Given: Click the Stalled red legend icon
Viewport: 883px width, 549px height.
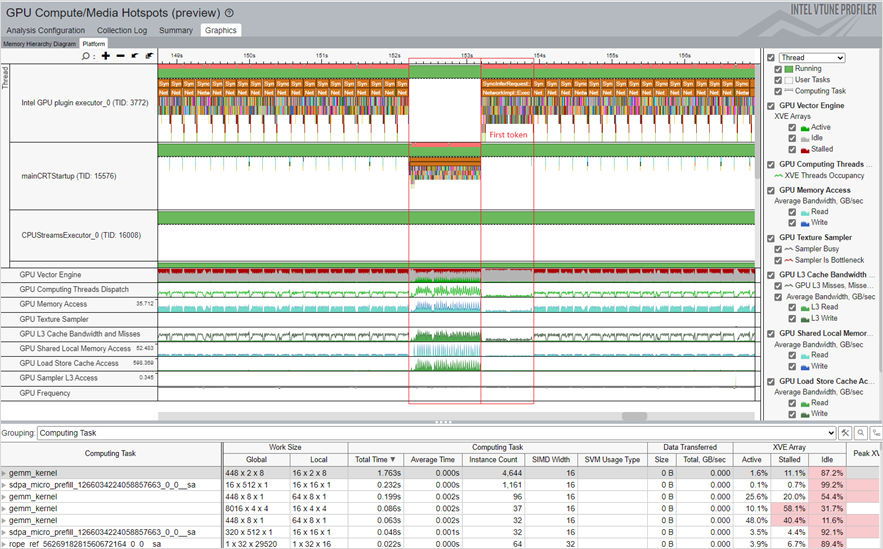Looking at the screenshot, I should pyautogui.click(x=806, y=149).
